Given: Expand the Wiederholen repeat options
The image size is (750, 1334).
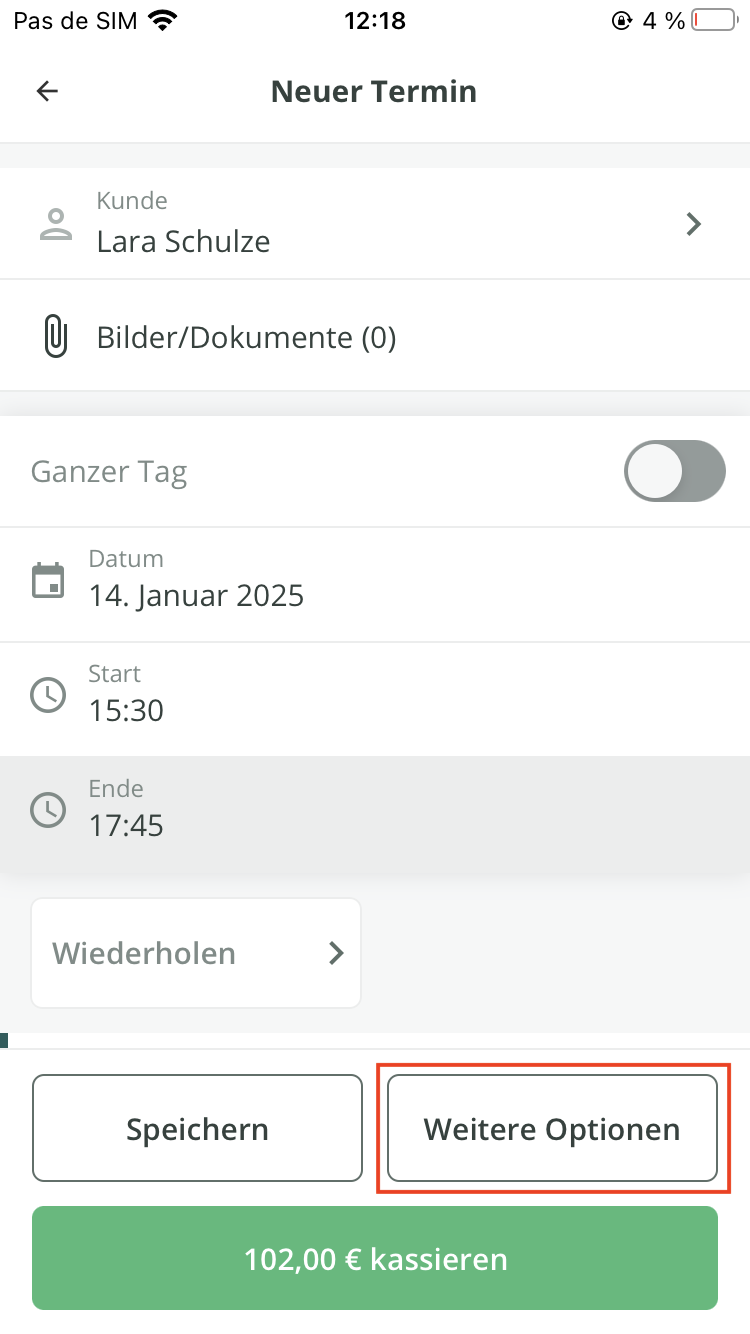Looking at the screenshot, I should point(196,953).
